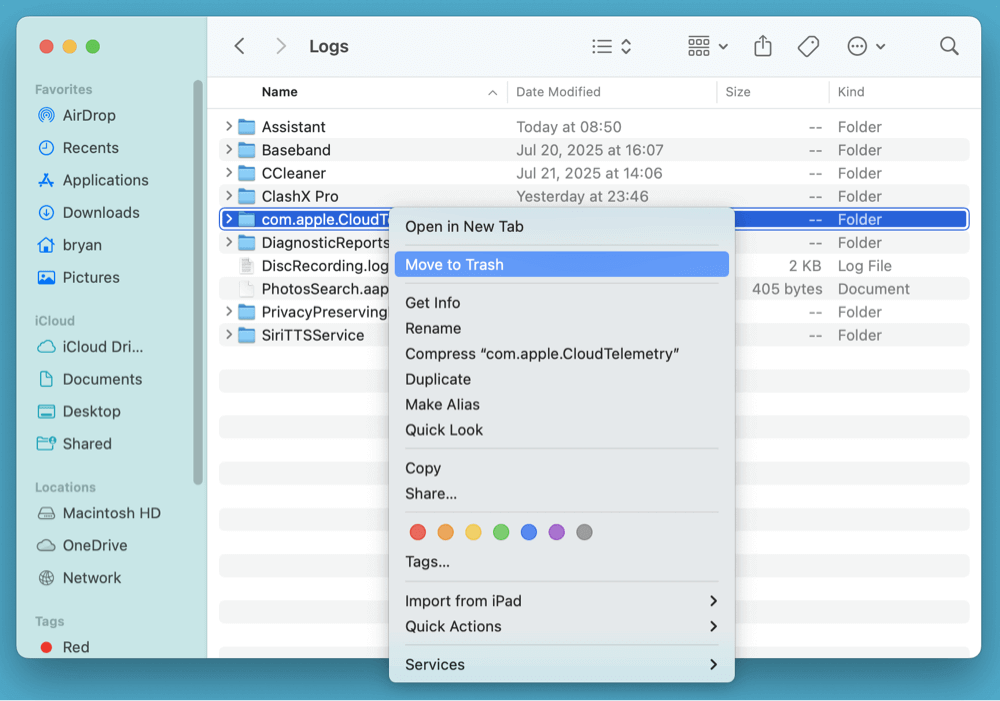The height and width of the screenshot is (701, 1000).
Task: Apply the green tag color swatch
Action: [x=501, y=532]
